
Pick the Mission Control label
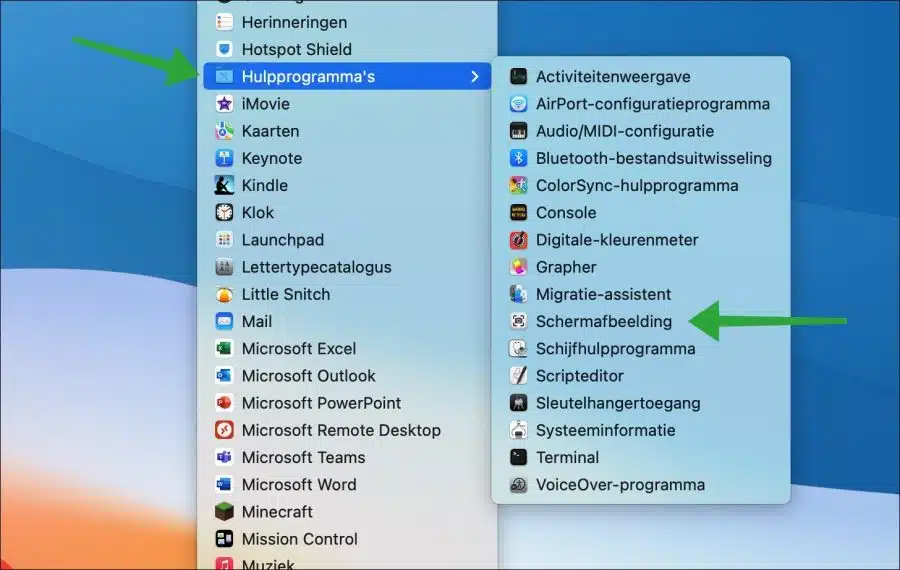pos(300,538)
